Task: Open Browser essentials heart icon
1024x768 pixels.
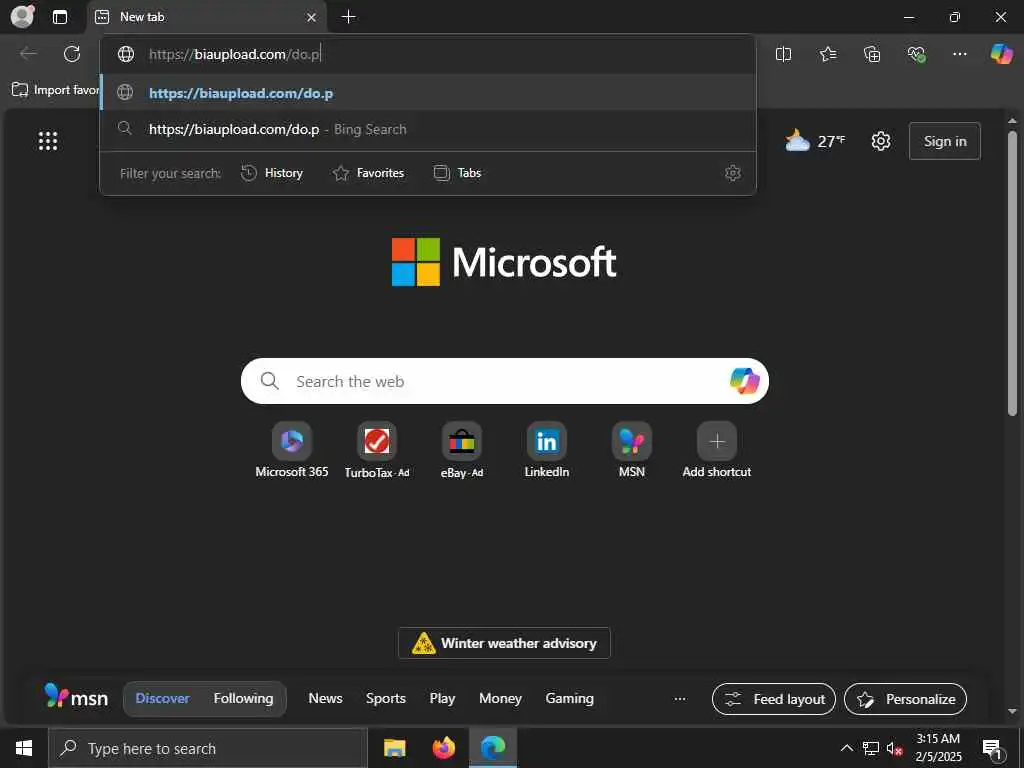Action: click(916, 54)
